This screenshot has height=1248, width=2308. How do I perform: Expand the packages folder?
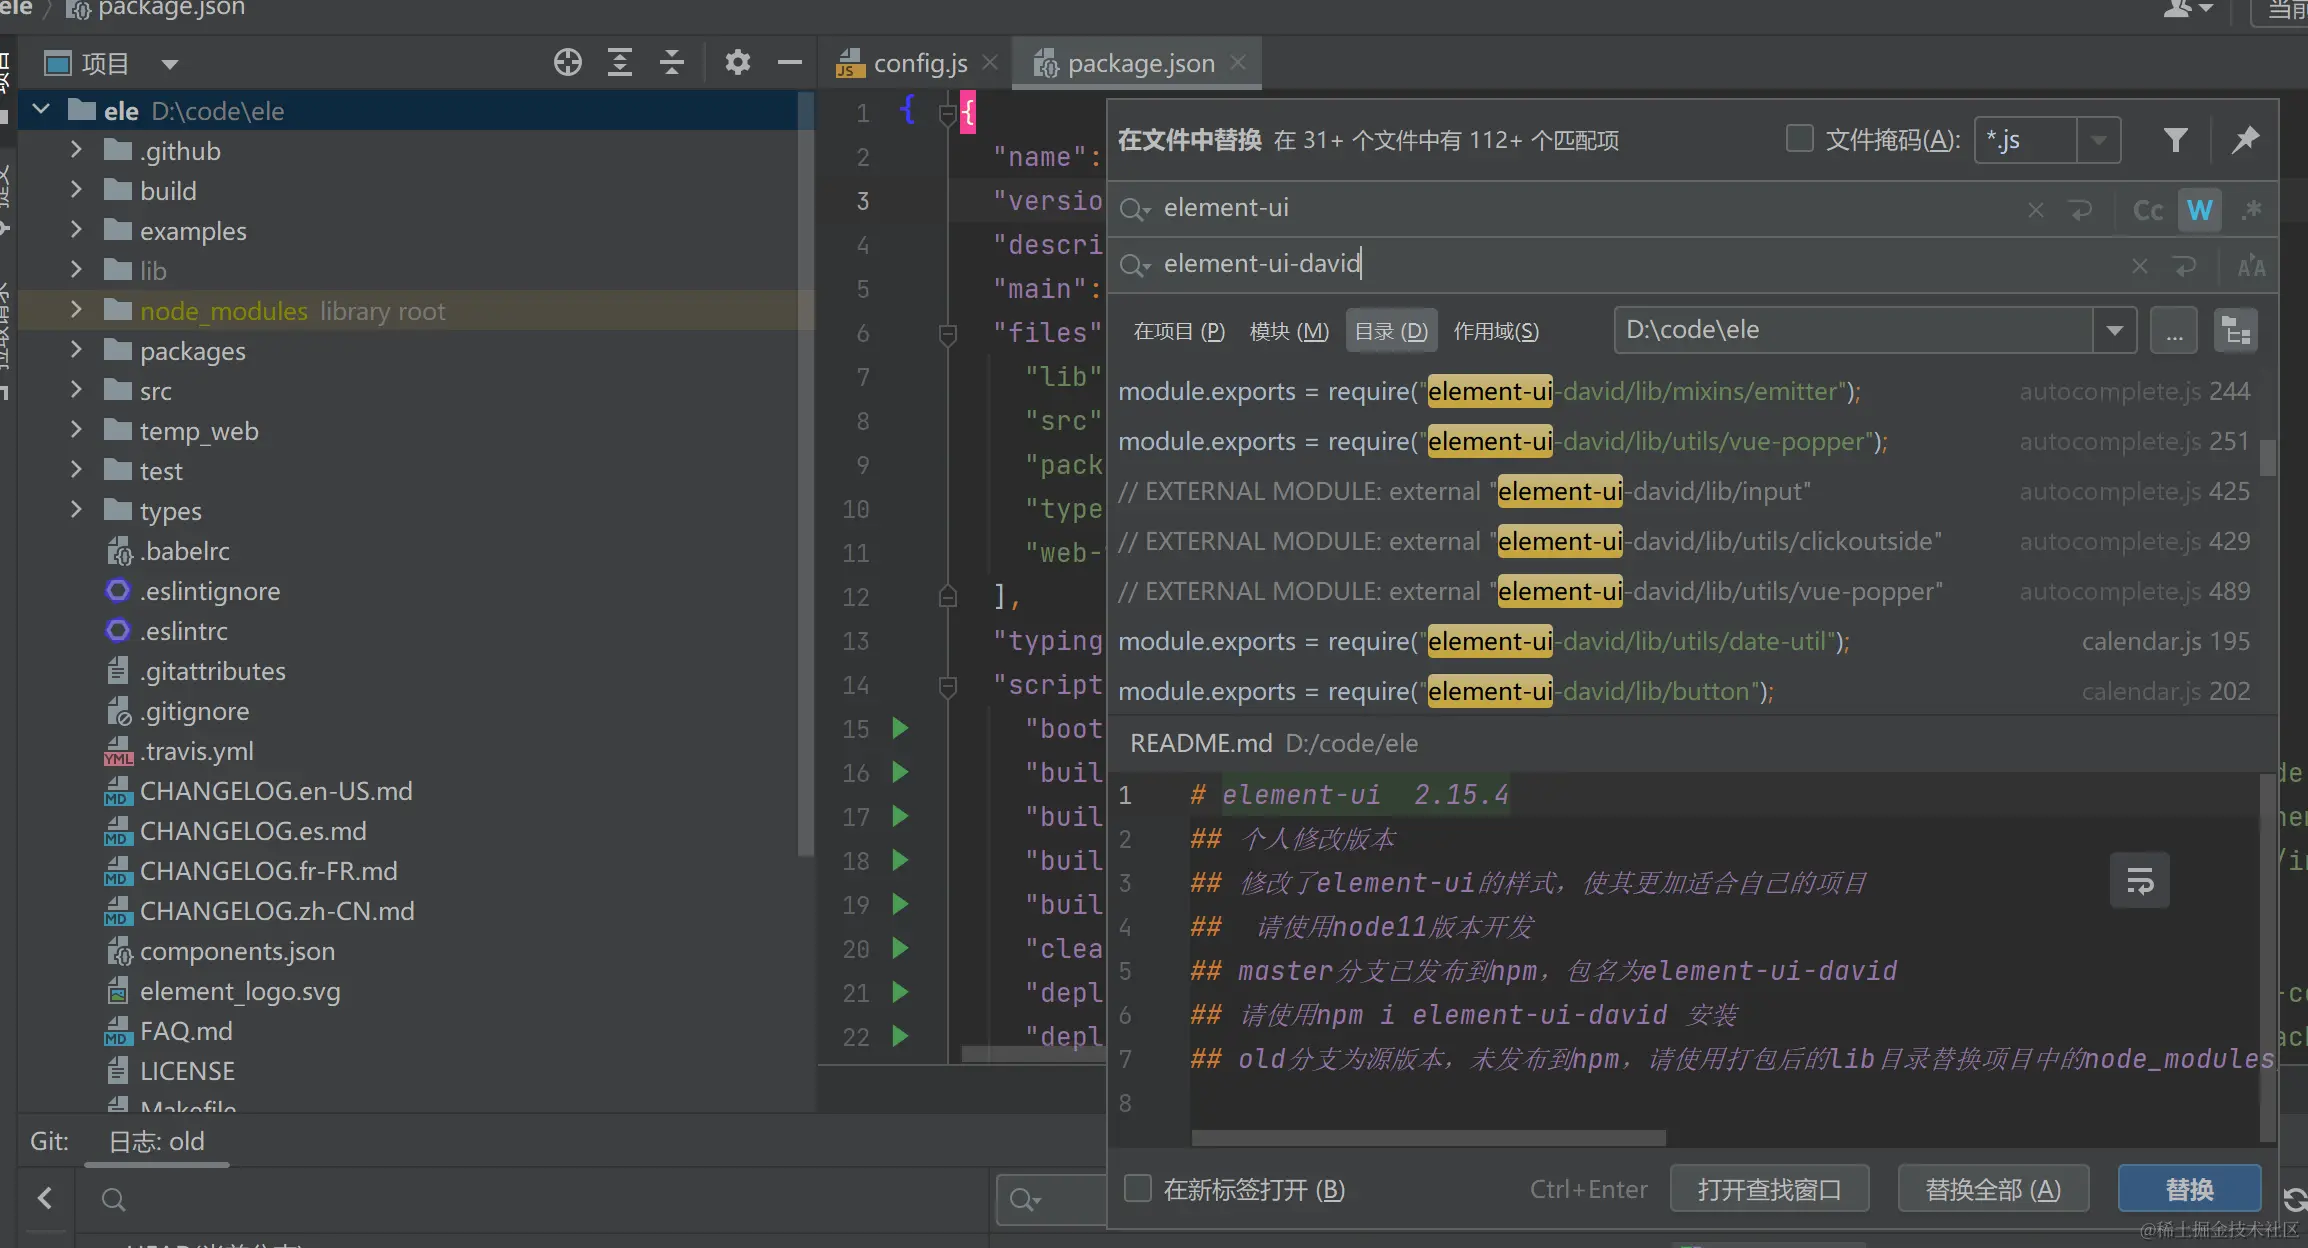[76, 351]
